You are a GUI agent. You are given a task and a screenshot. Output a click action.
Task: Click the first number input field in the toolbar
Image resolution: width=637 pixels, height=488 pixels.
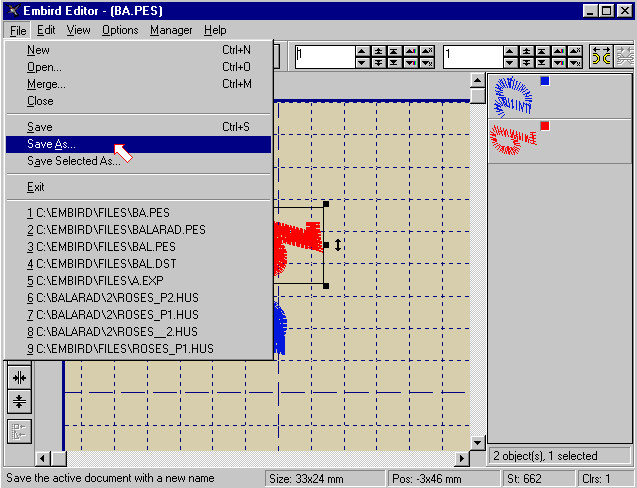coord(325,56)
